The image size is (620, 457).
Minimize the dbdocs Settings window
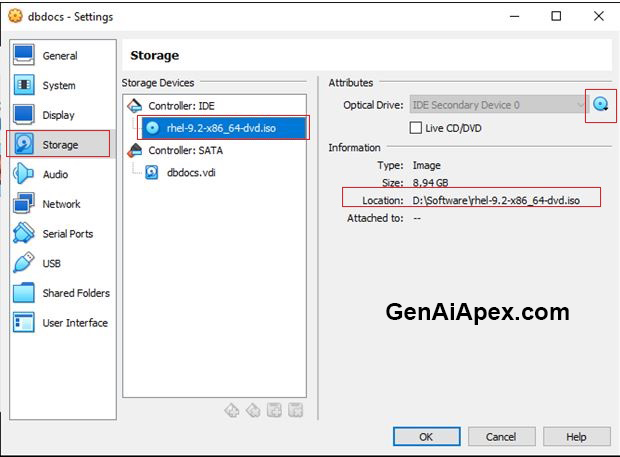(x=514, y=16)
